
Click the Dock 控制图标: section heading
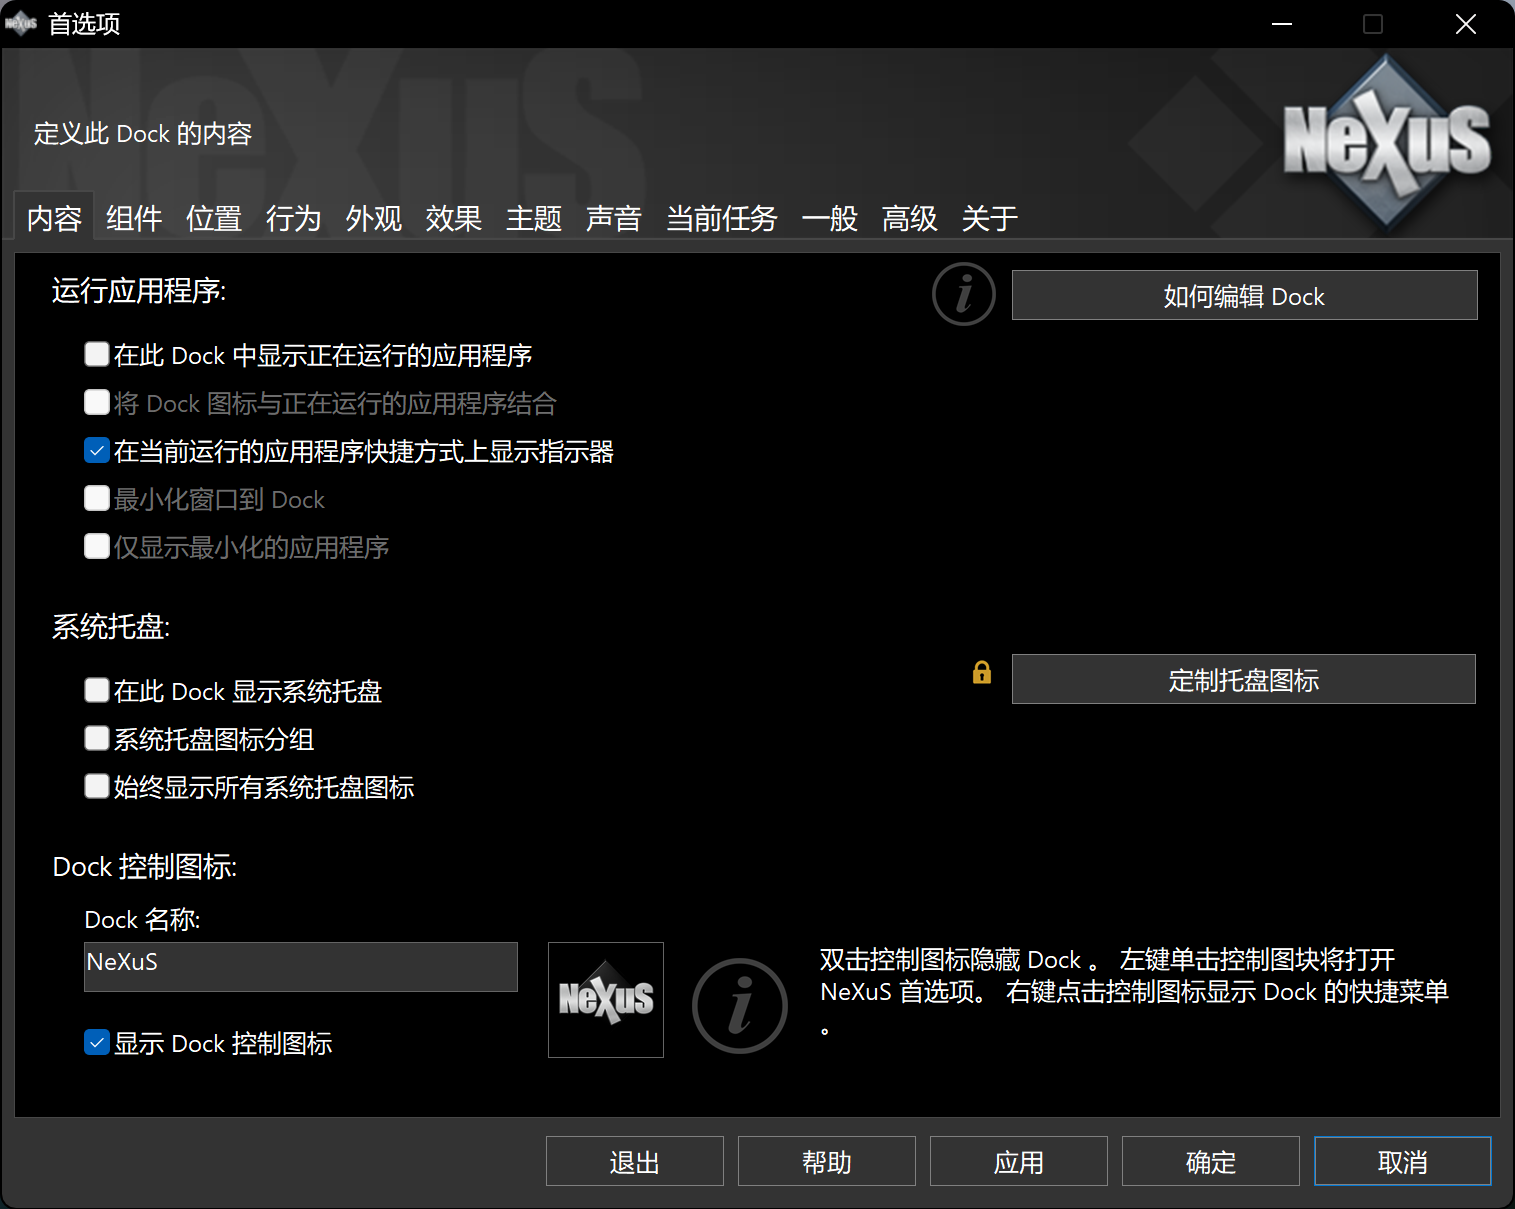145,867
